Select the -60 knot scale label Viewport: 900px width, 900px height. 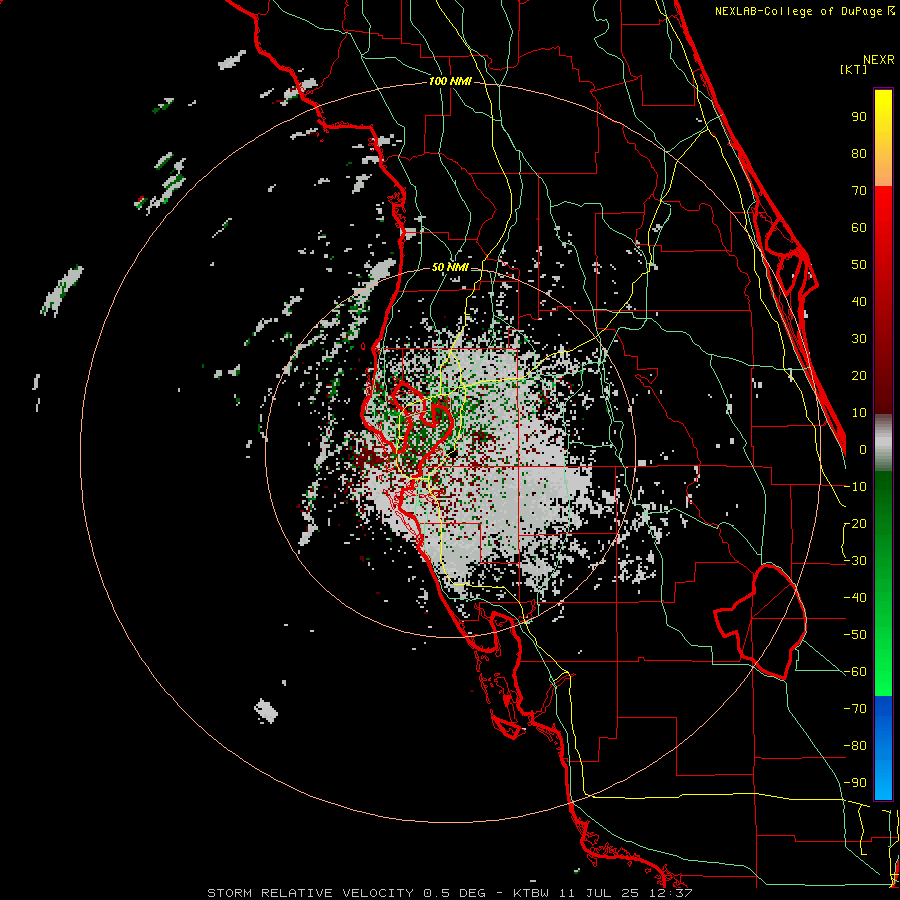[855, 672]
